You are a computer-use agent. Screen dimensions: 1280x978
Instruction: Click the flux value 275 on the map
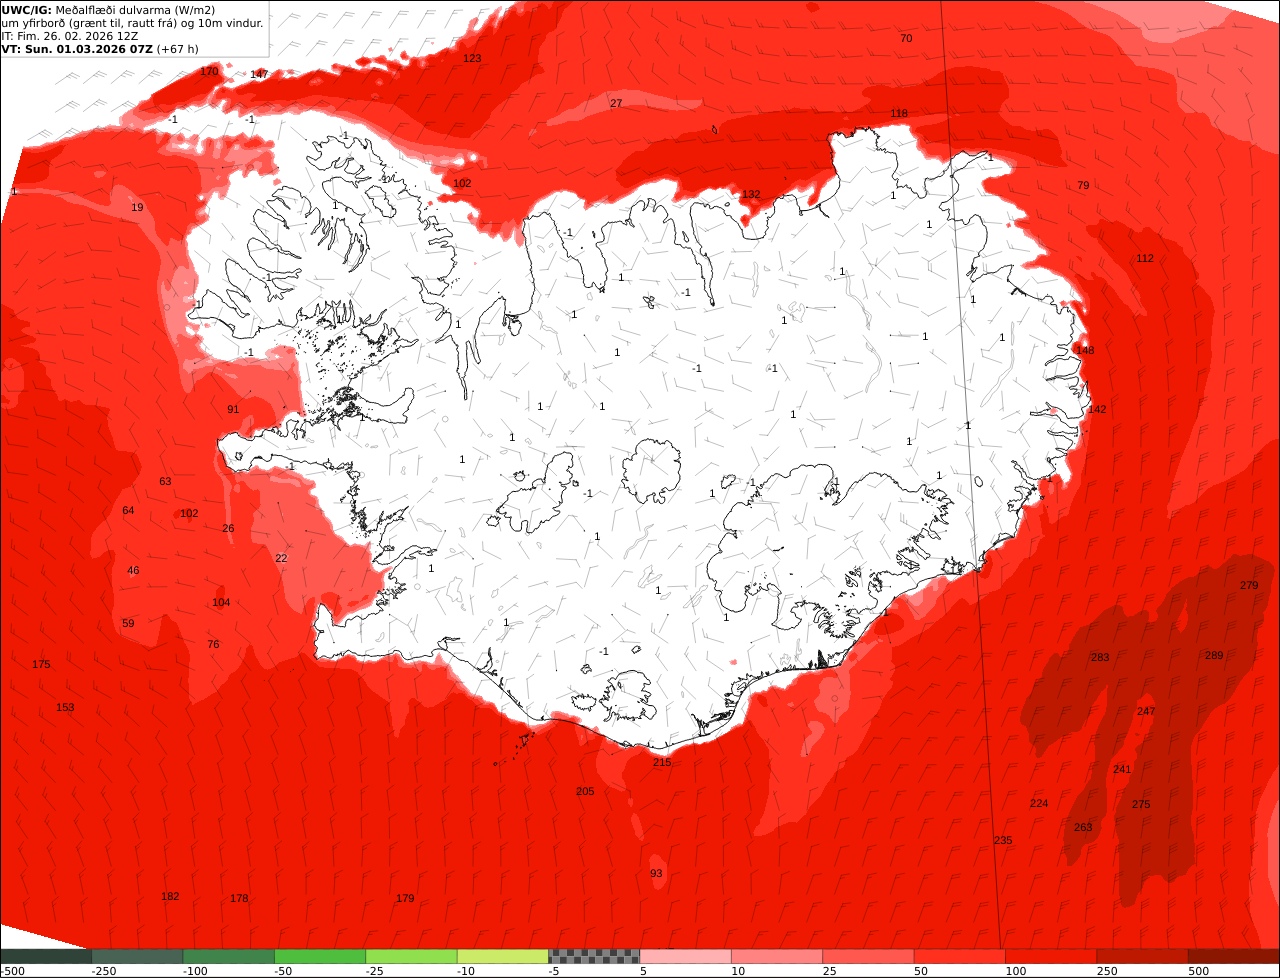[1141, 805]
